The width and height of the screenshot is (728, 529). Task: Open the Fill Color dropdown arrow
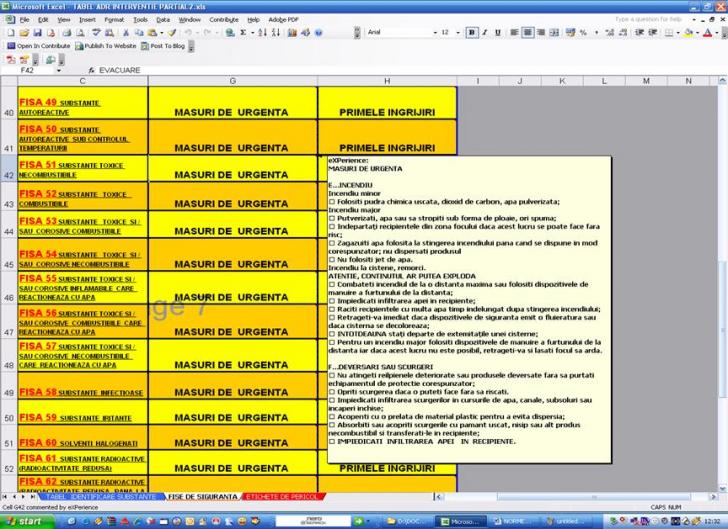[697, 33]
